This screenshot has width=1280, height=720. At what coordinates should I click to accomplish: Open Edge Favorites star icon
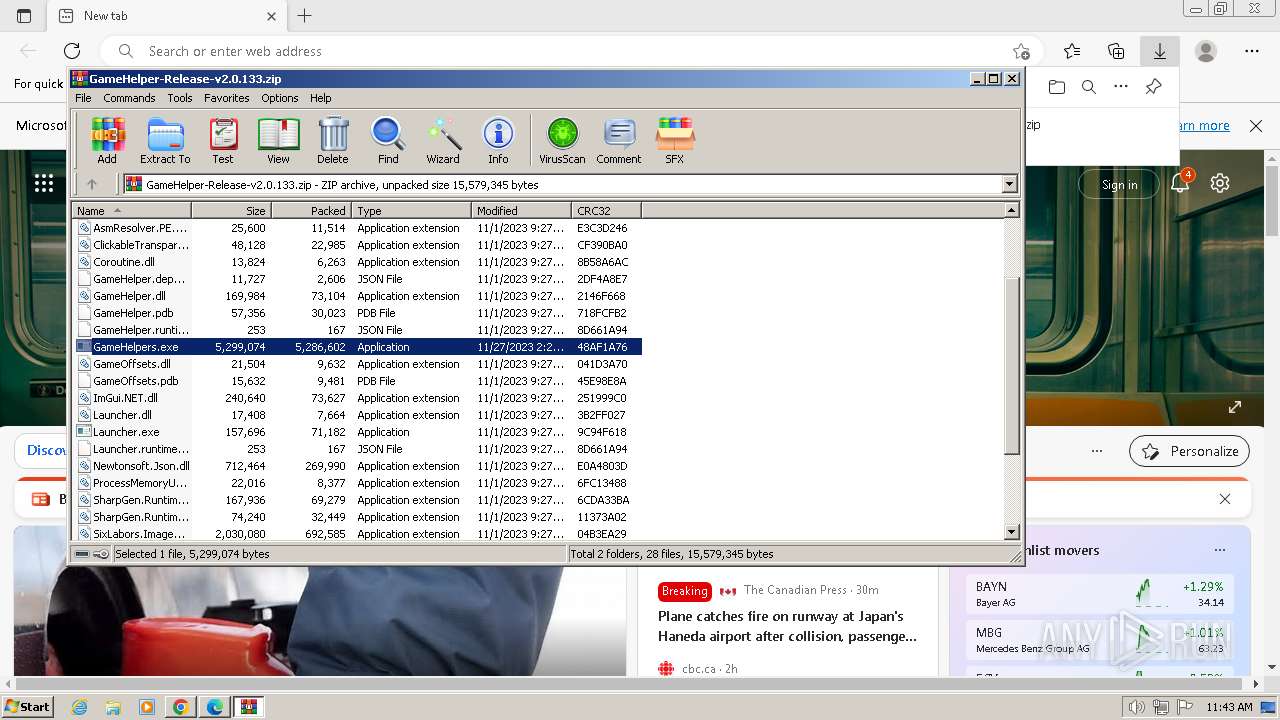(x=1072, y=51)
